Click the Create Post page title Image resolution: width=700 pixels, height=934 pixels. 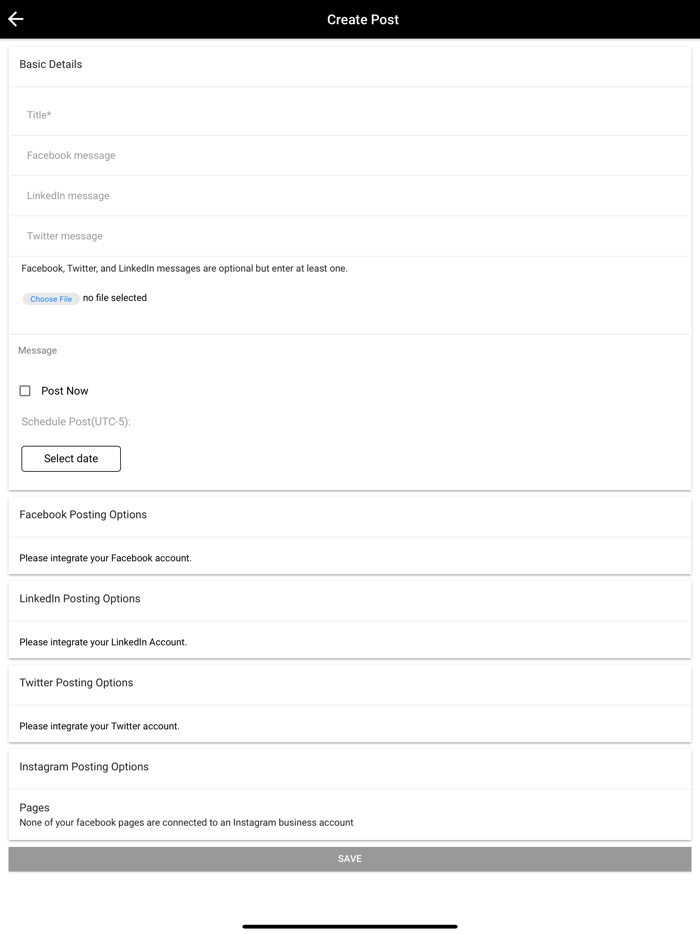click(x=363, y=19)
